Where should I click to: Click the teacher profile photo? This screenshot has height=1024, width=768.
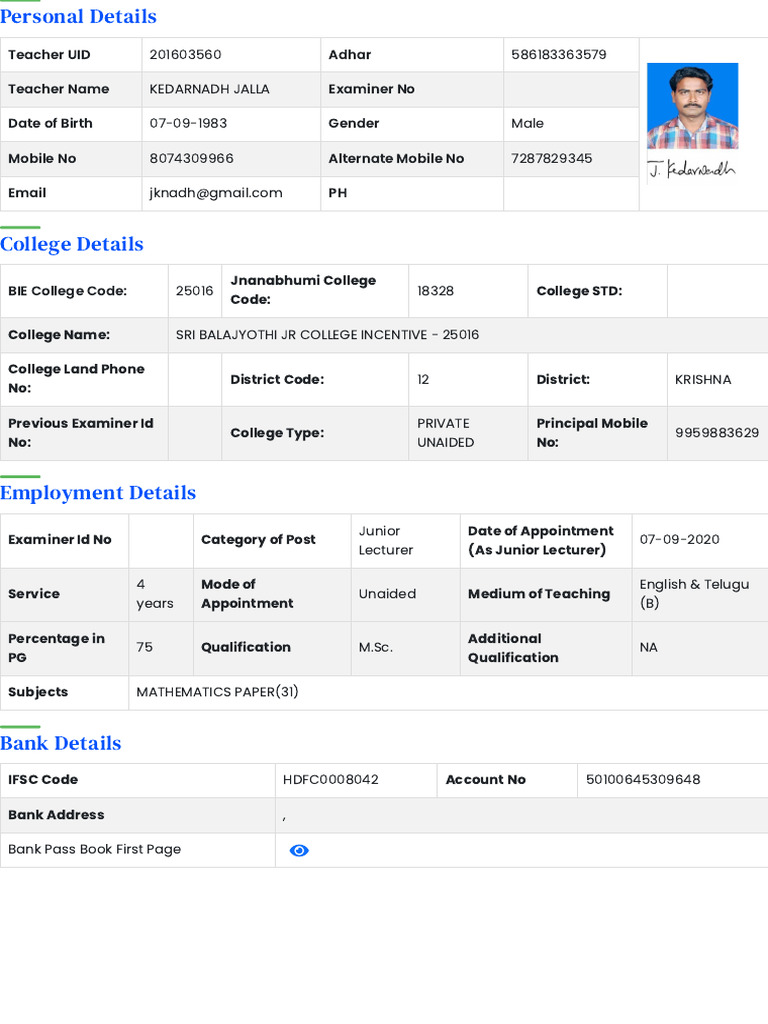[x=692, y=106]
